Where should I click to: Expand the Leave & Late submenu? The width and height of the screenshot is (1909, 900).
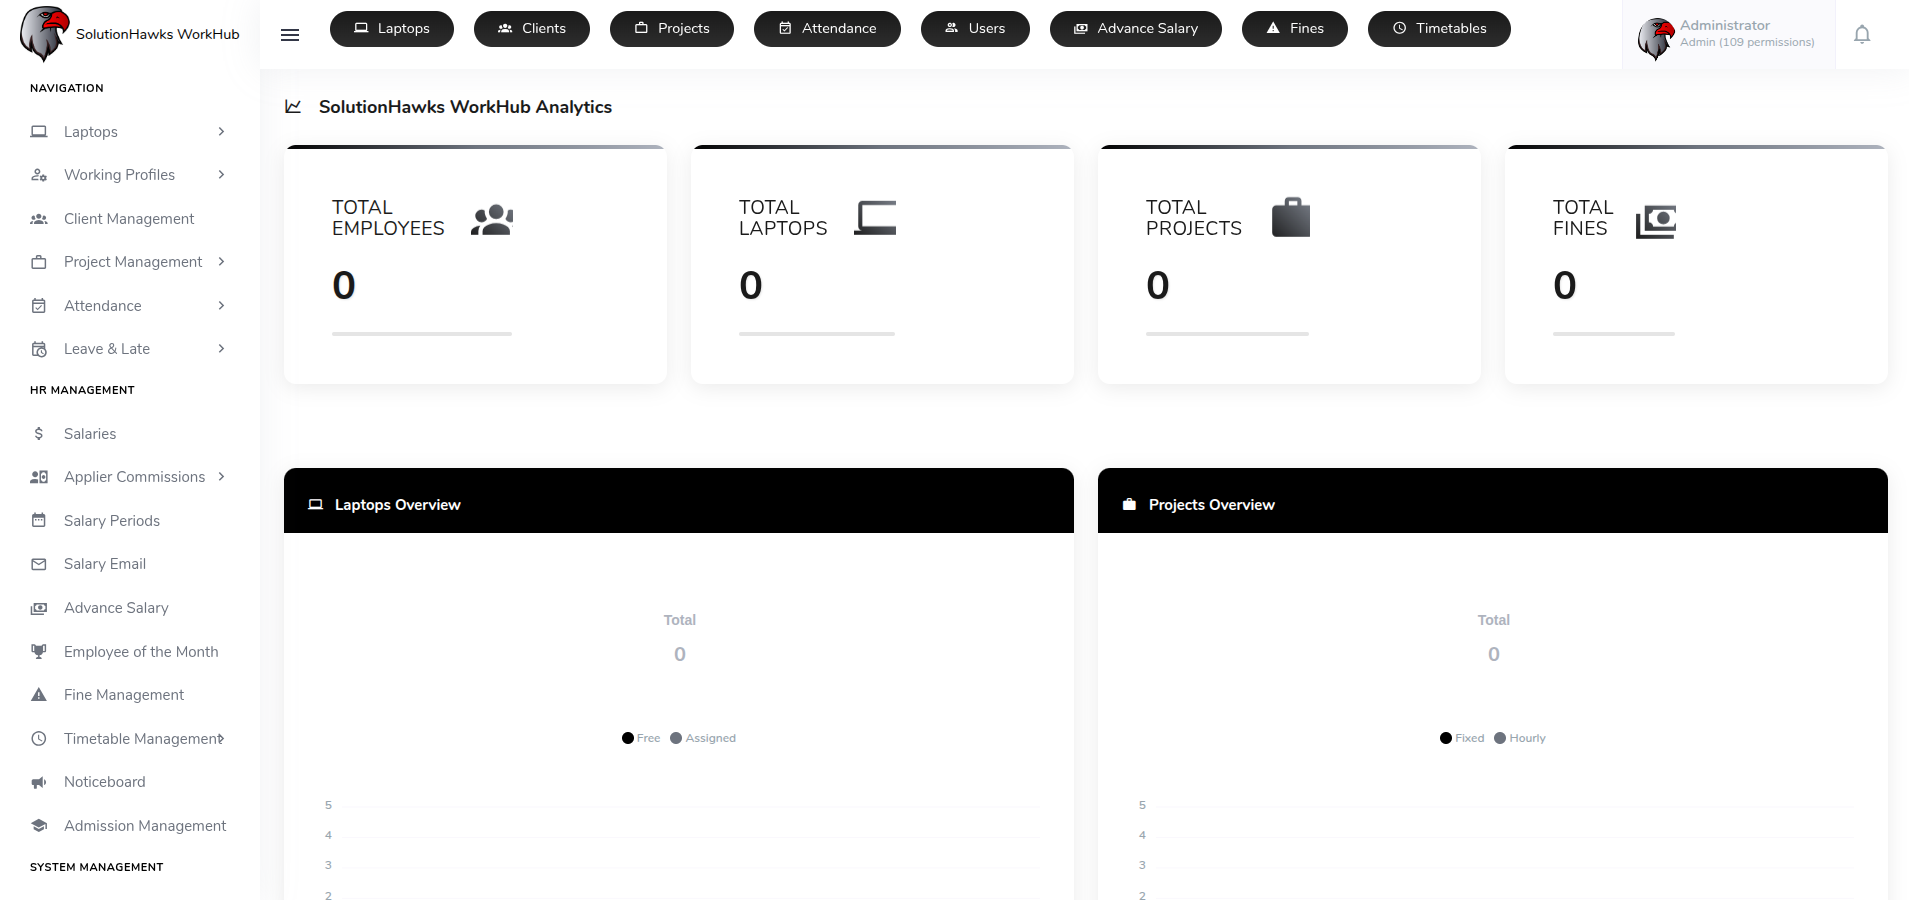pos(128,349)
